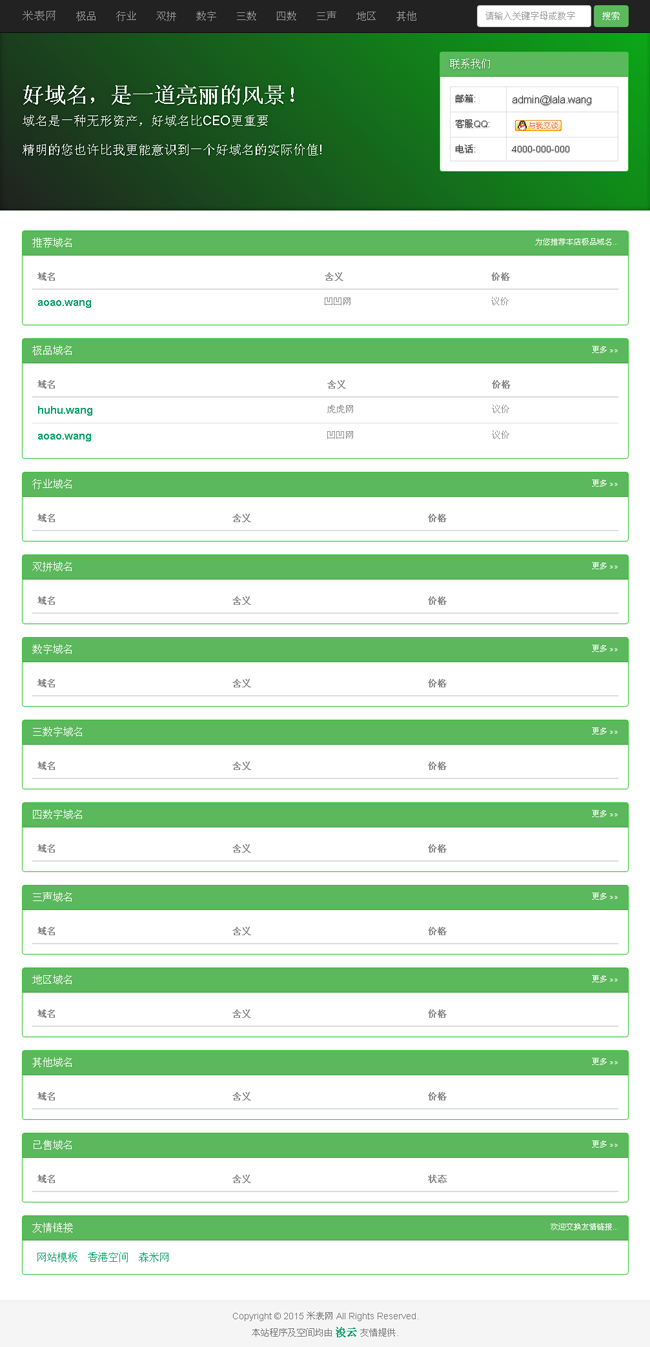Screen dimensions: 650x1347
Task: Expand 更多 for the 行业域名 section
Action: point(603,484)
